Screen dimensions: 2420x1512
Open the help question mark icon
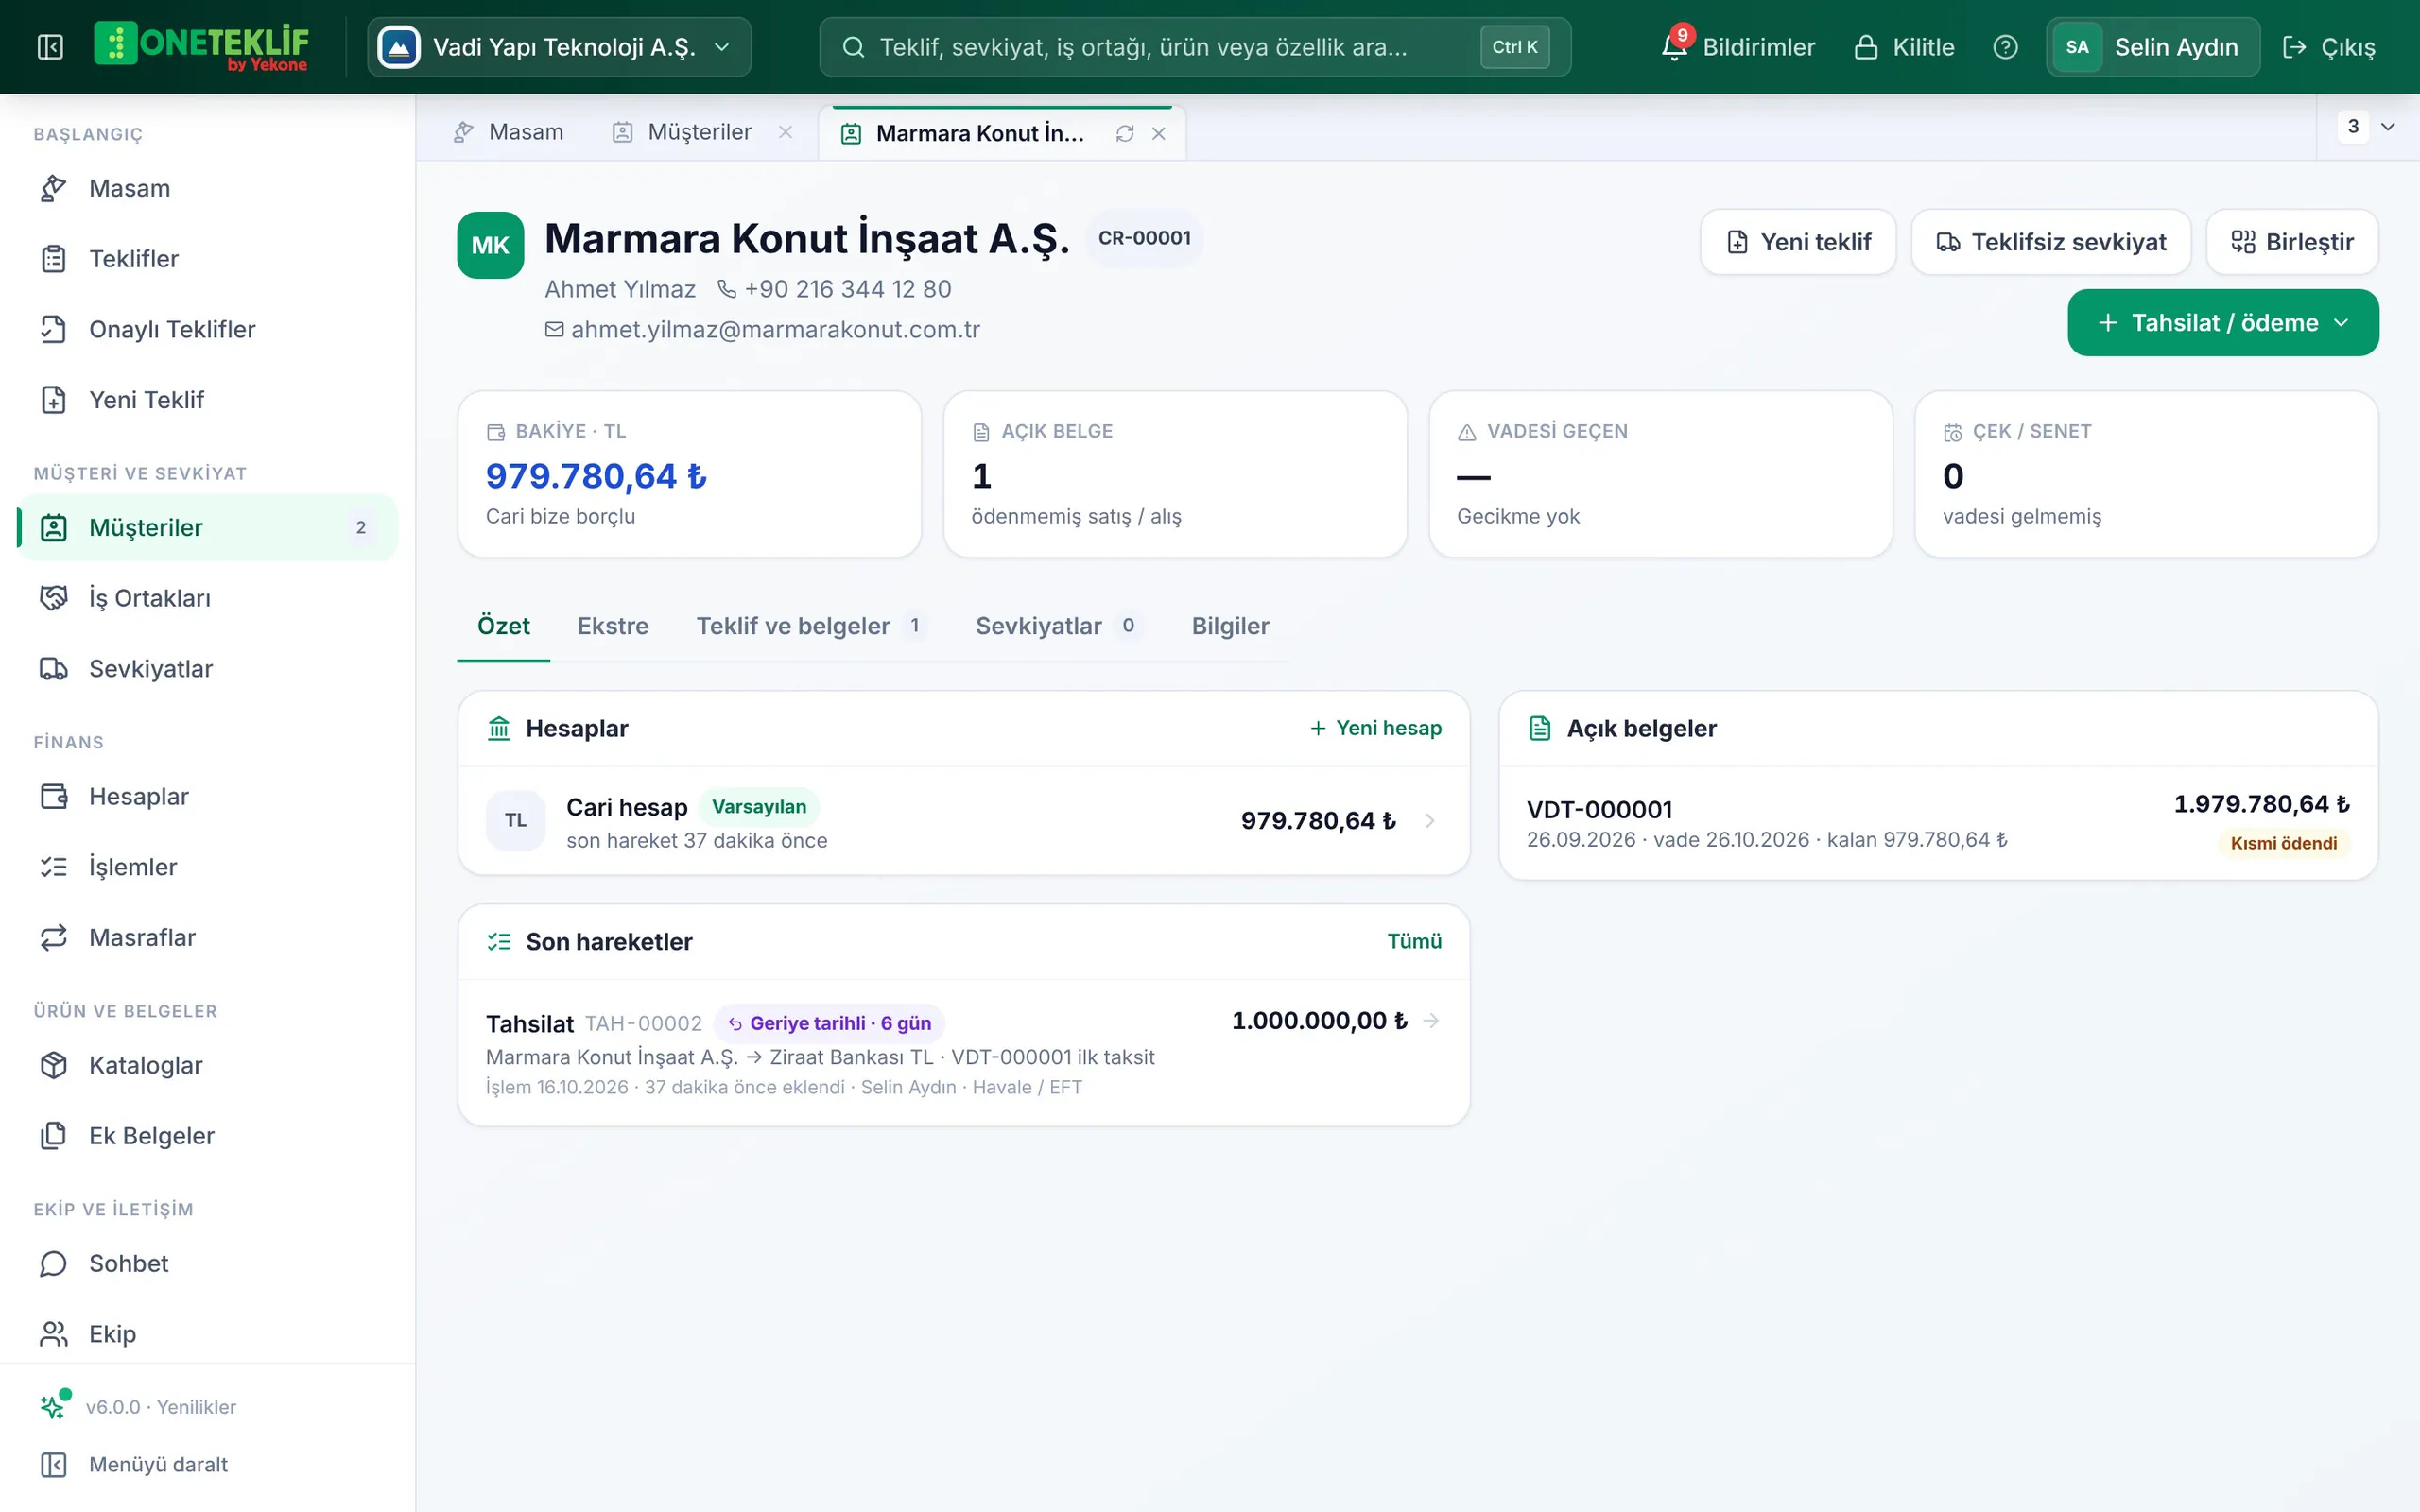[2005, 47]
